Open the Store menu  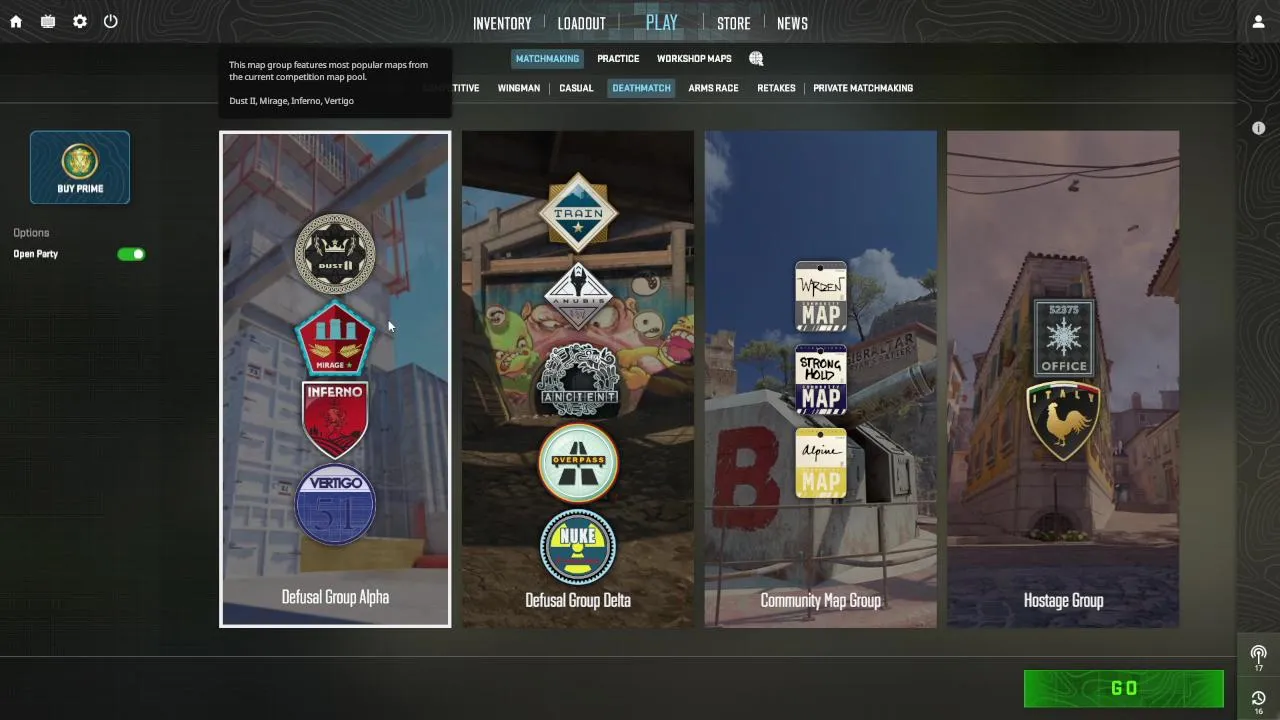[x=733, y=23]
